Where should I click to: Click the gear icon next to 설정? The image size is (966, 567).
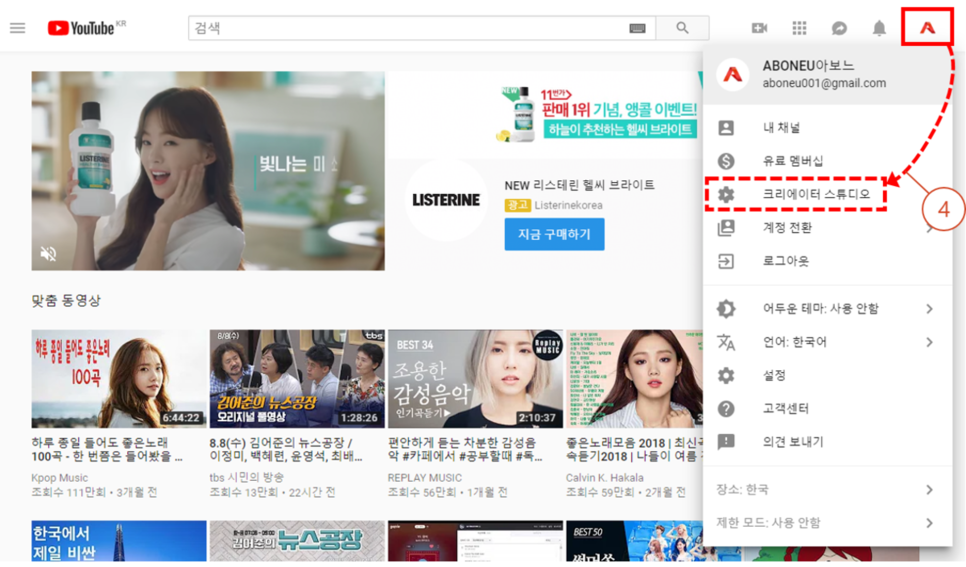pos(726,375)
